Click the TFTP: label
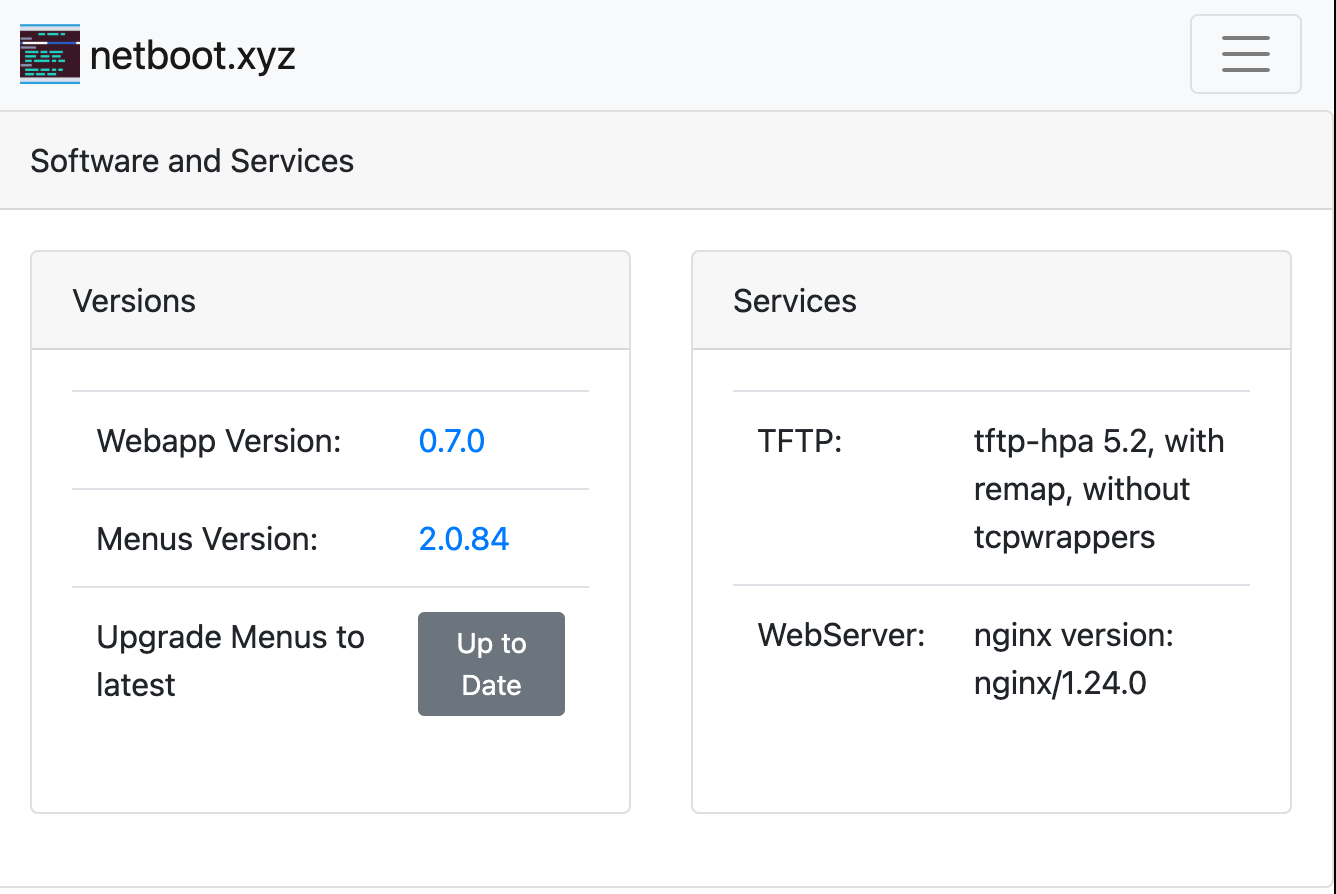The image size is (1336, 894). pyautogui.click(x=800, y=441)
